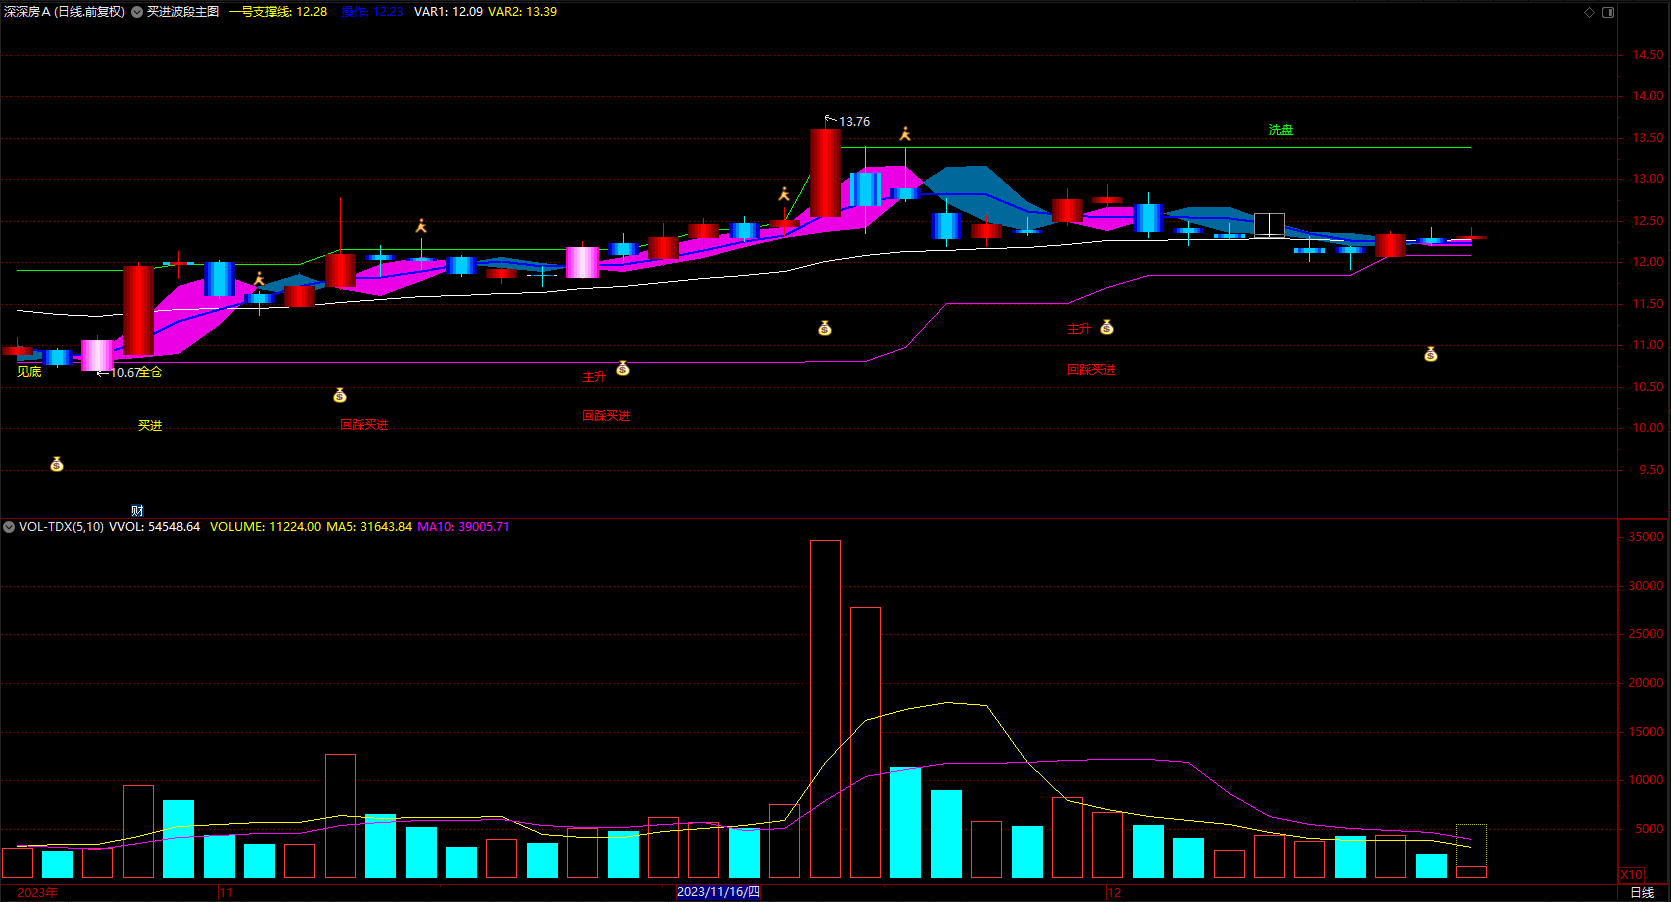
Task: Click the VAR2: 13.39 value
Action: tap(522, 12)
